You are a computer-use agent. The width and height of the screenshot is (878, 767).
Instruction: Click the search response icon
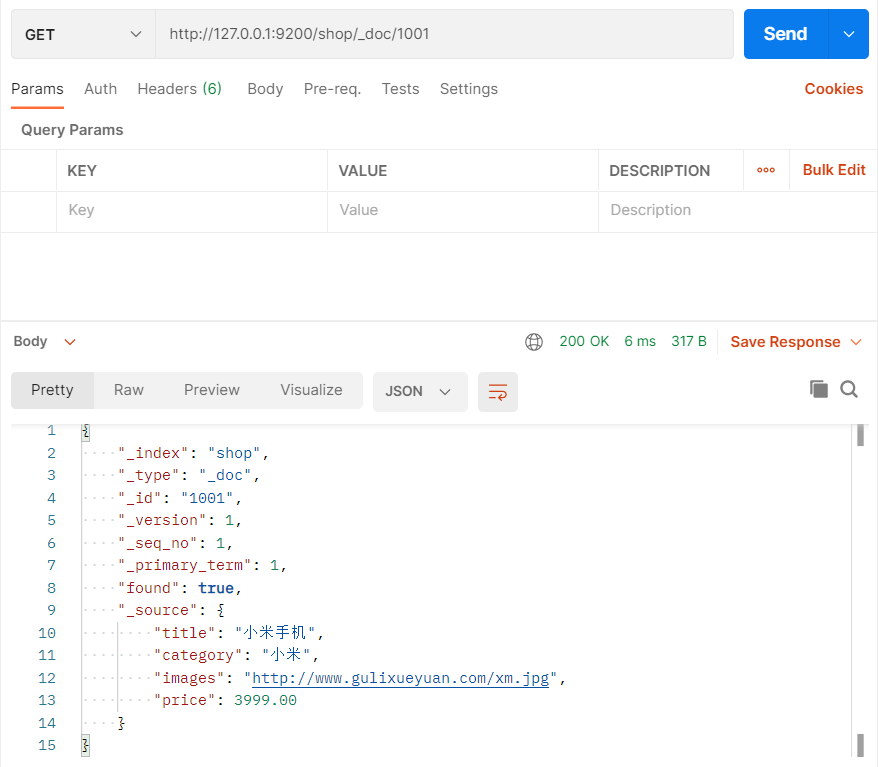[x=849, y=389]
